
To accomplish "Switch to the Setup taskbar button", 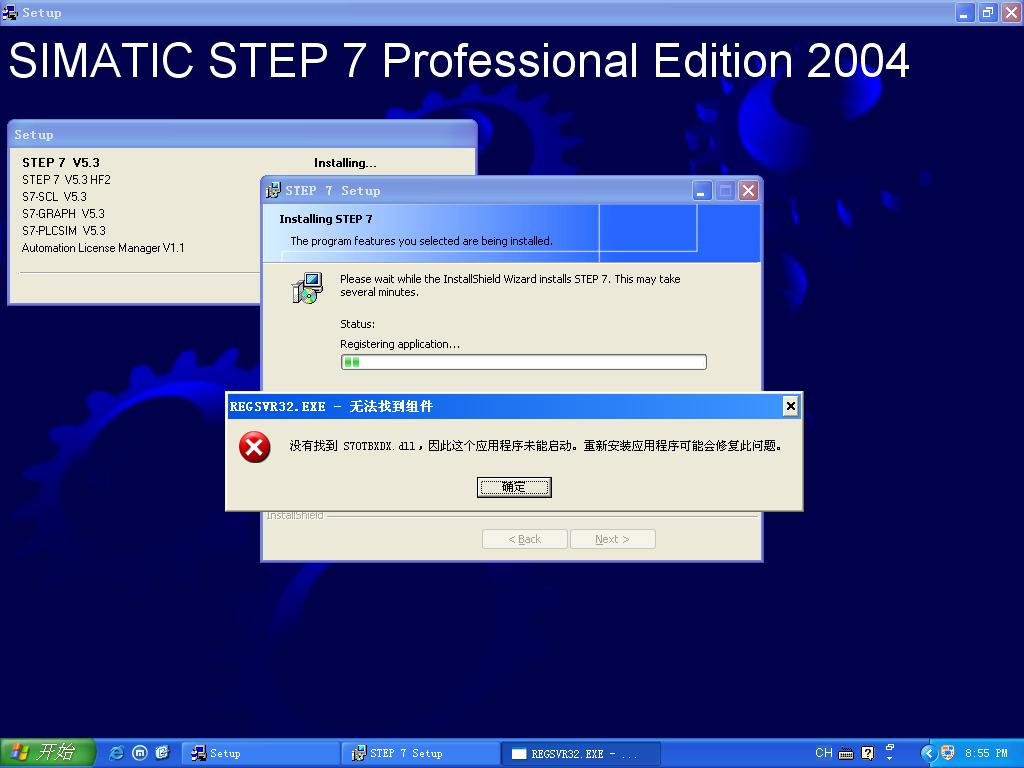I will click(261, 753).
